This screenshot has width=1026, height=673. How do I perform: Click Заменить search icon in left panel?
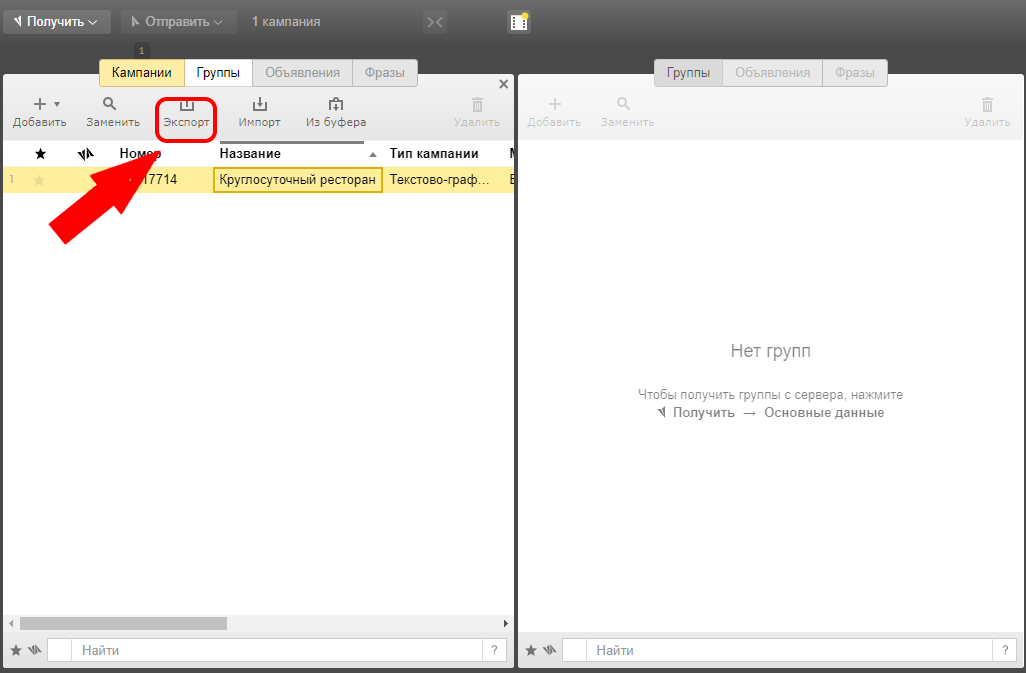click(x=110, y=103)
